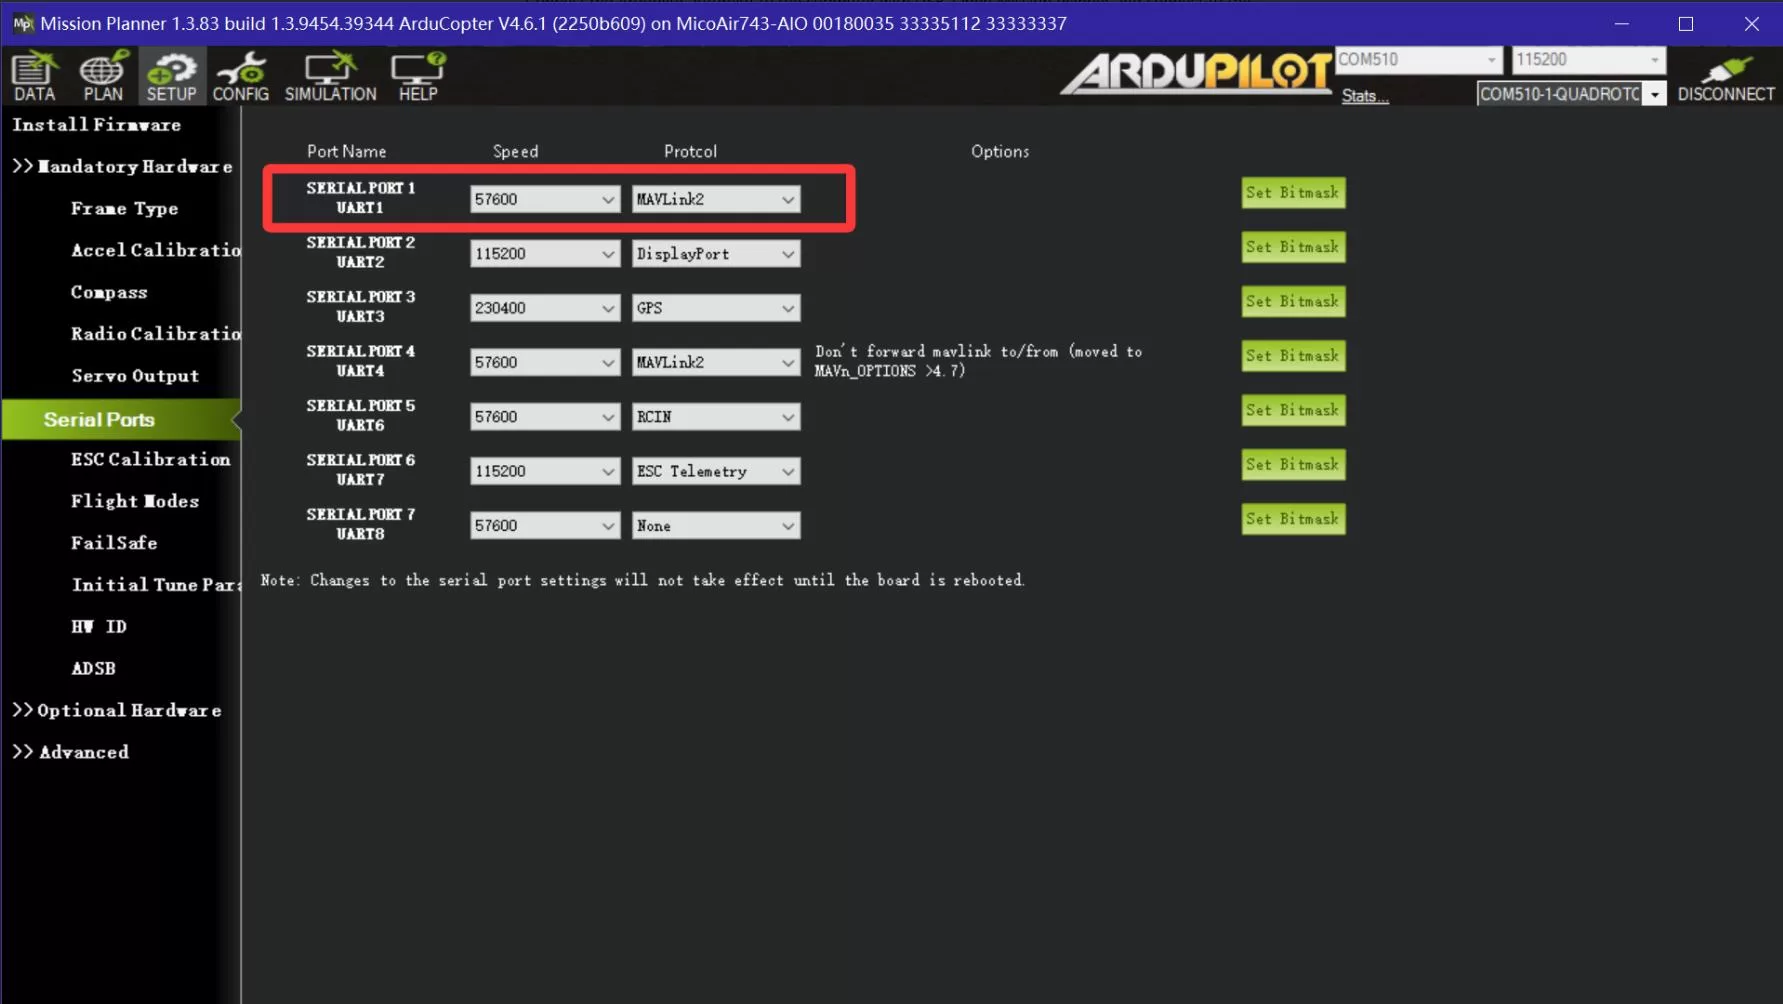Open the Stats... link
Image resolution: width=1783 pixels, height=1004 pixels.
click(x=1365, y=96)
